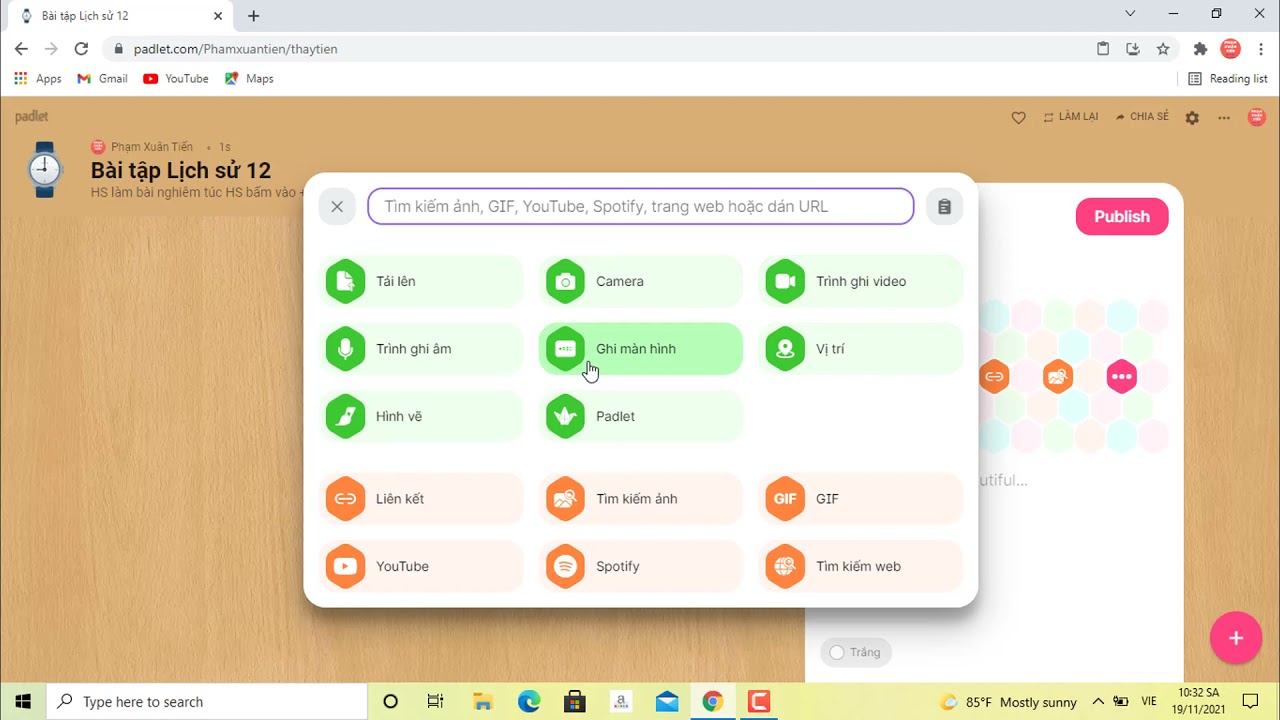
Task: Select the GIF search option
Action: point(861,499)
